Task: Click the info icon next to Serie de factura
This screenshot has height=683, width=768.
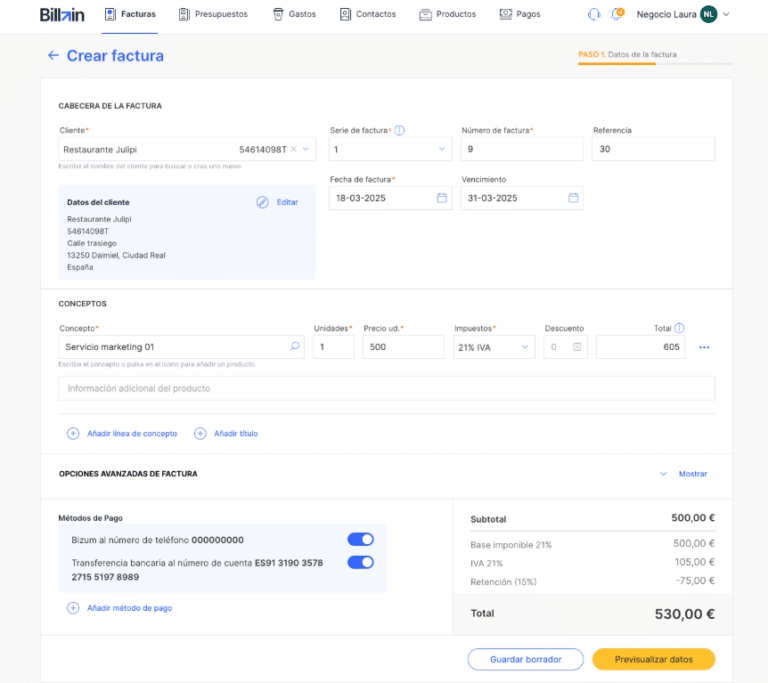Action: (400, 130)
